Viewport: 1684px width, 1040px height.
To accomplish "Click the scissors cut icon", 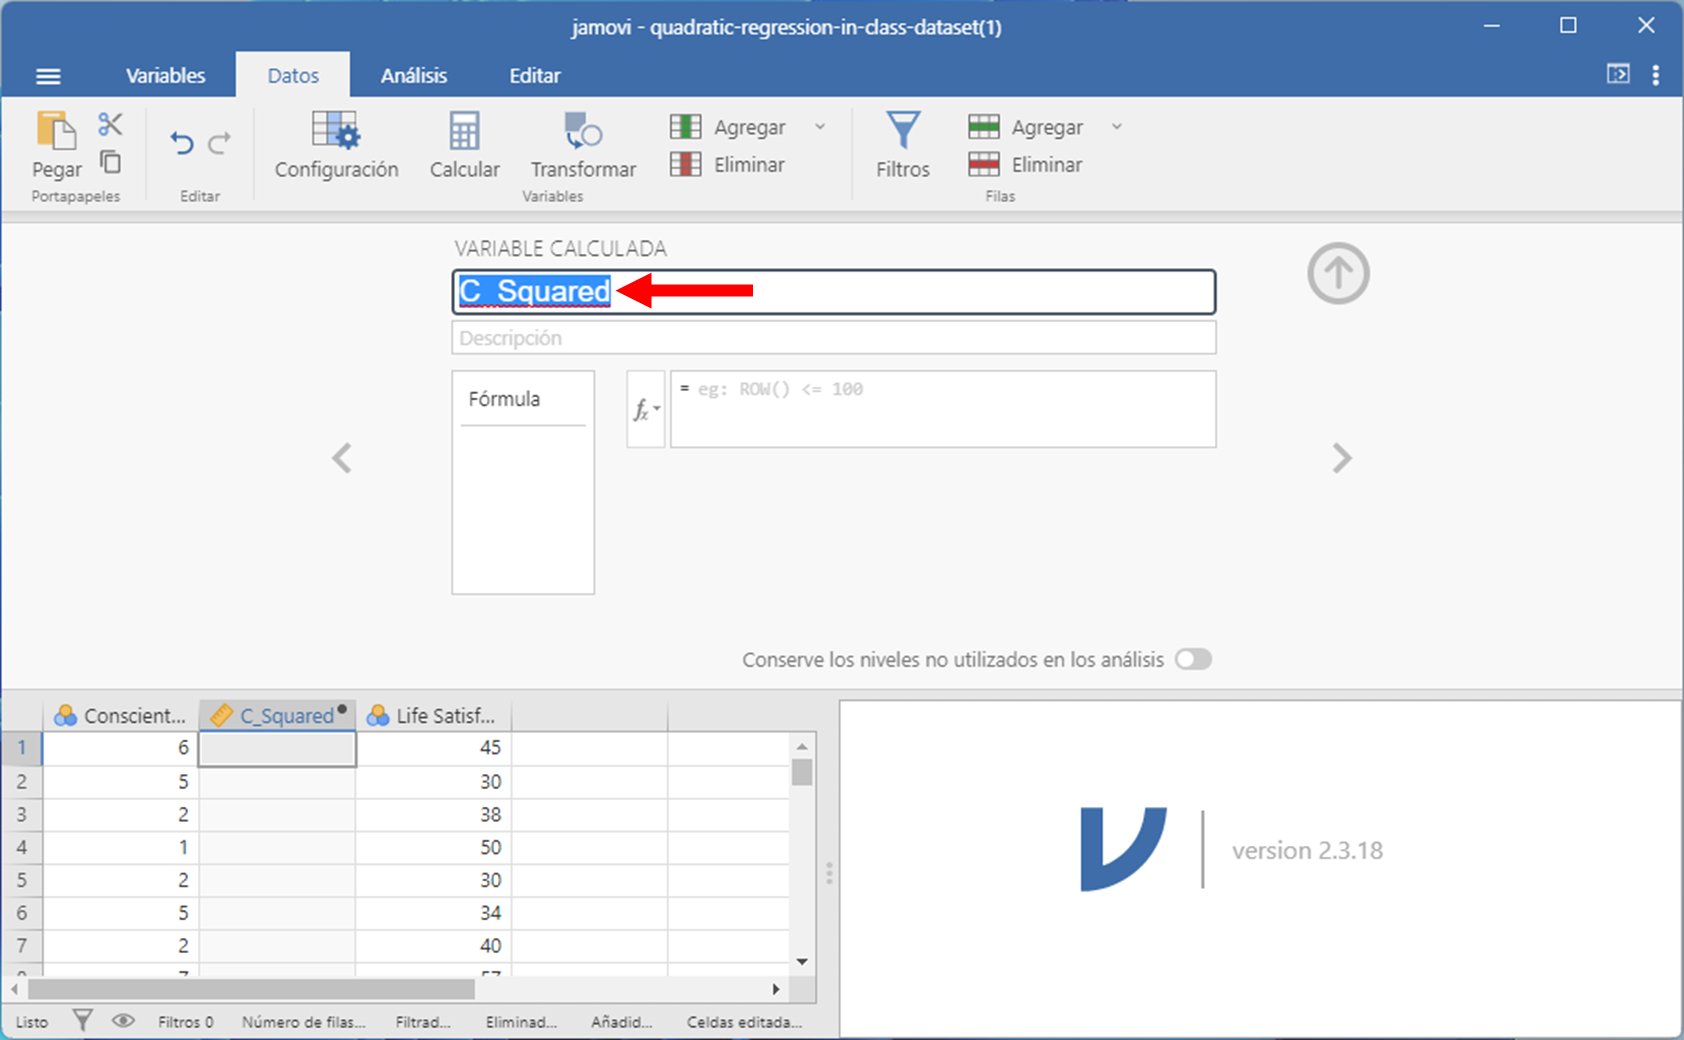I will click(x=110, y=124).
